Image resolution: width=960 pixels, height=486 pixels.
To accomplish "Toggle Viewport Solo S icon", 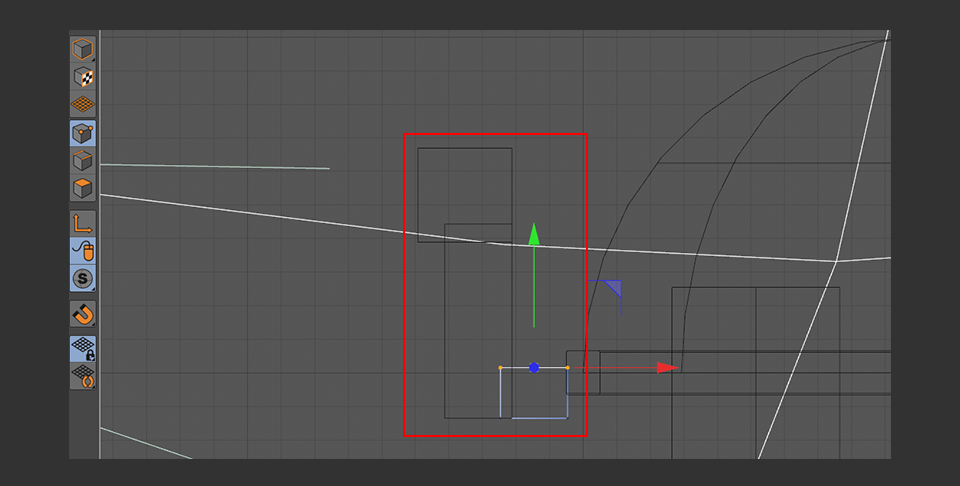I will point(83,279).
